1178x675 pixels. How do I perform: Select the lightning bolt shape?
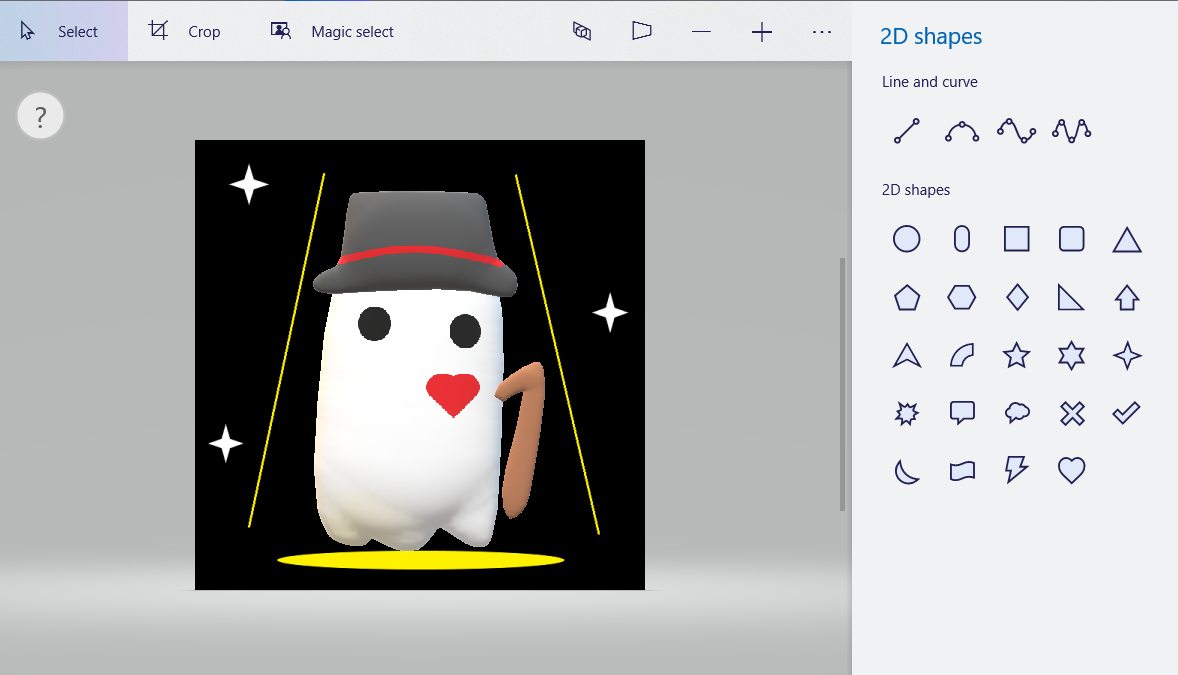[x=1016, y=470]
